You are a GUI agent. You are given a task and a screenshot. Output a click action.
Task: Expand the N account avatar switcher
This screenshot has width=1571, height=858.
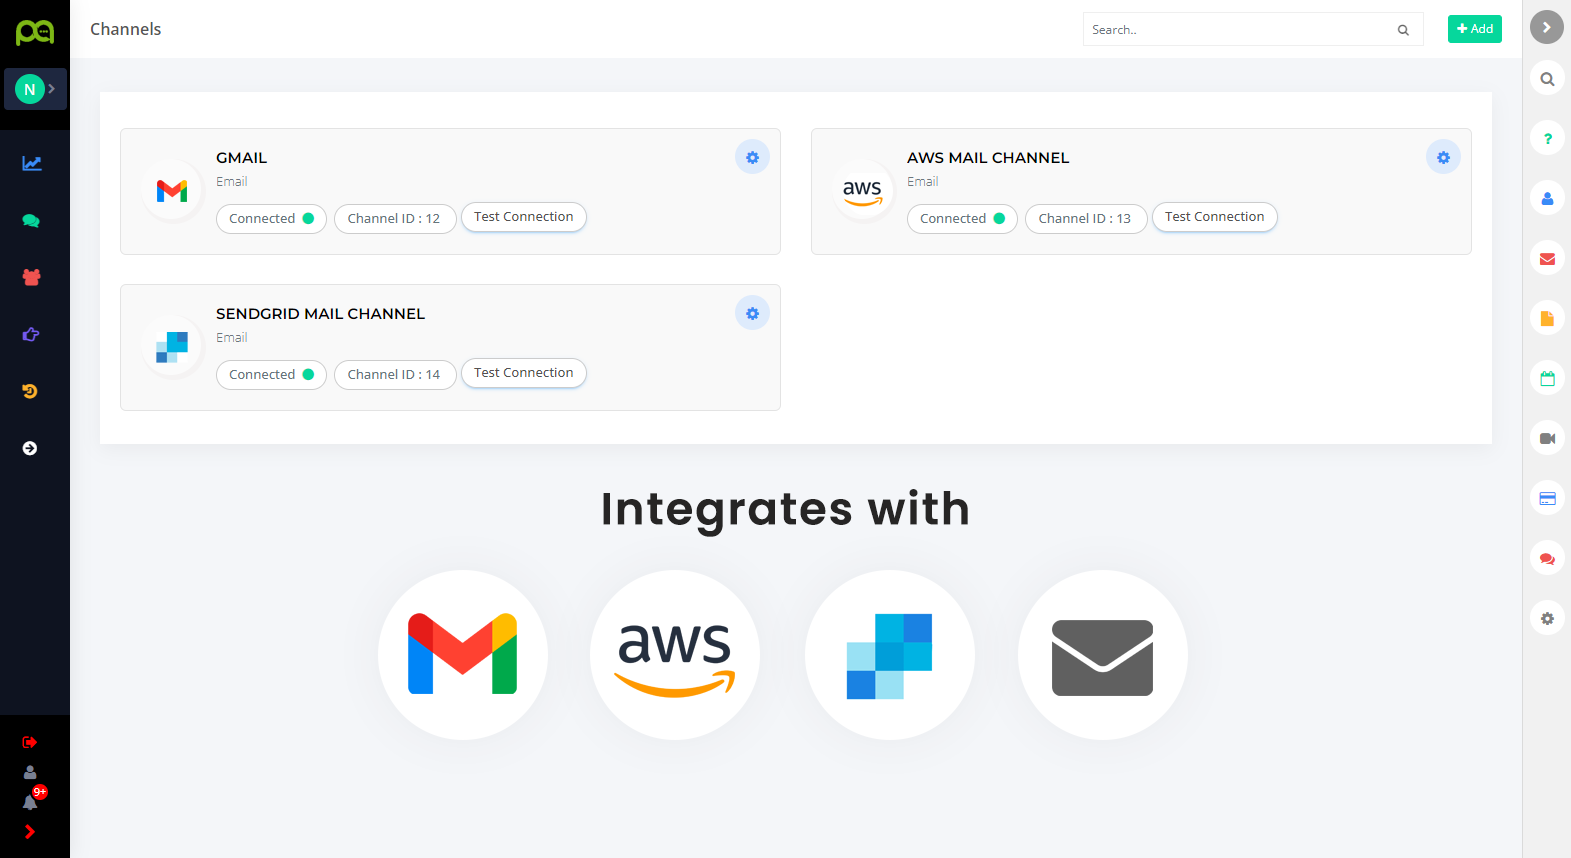(x=35, y=89)
